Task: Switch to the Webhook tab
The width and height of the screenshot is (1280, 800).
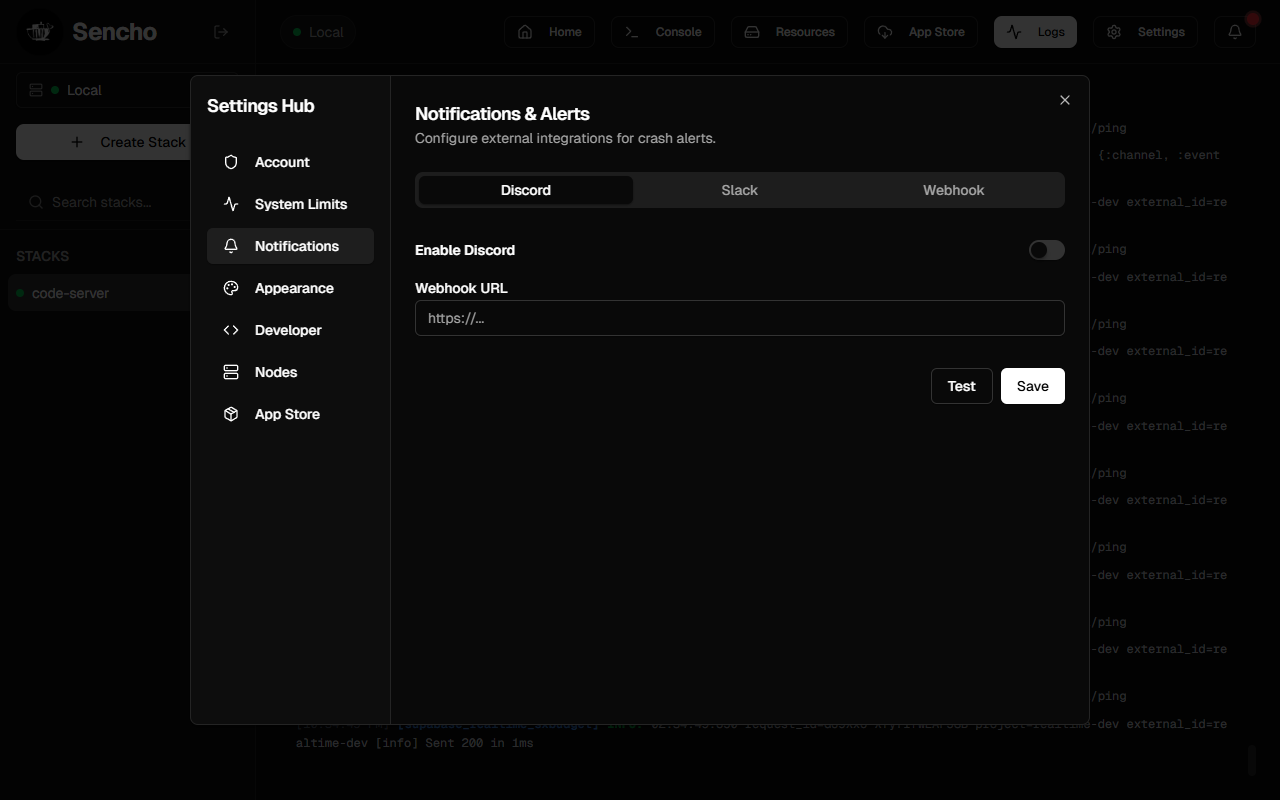Action: tap(954, 190)
